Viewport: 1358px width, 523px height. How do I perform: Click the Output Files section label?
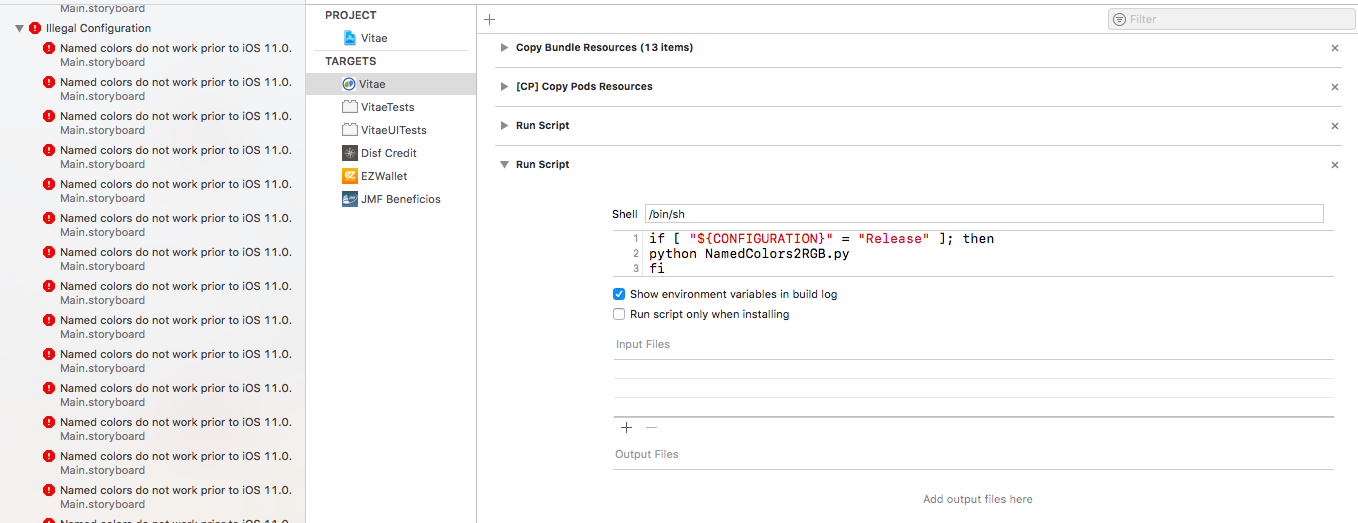pos(647,454)
